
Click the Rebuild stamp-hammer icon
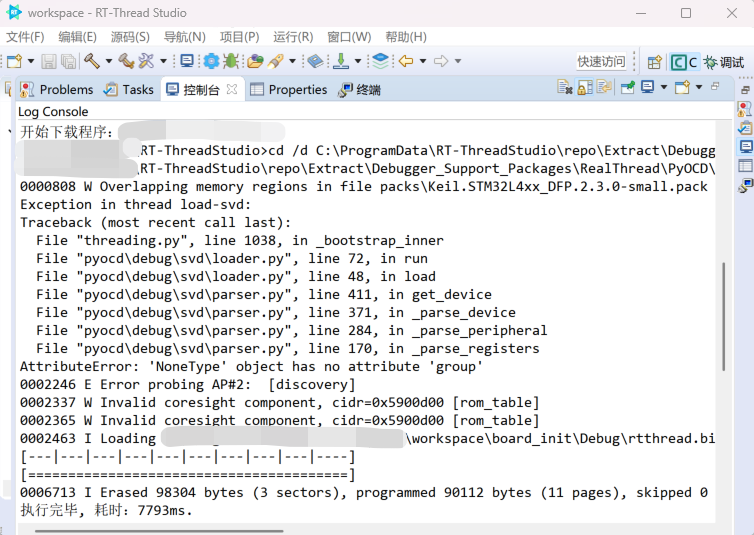(x=126, y=61)
